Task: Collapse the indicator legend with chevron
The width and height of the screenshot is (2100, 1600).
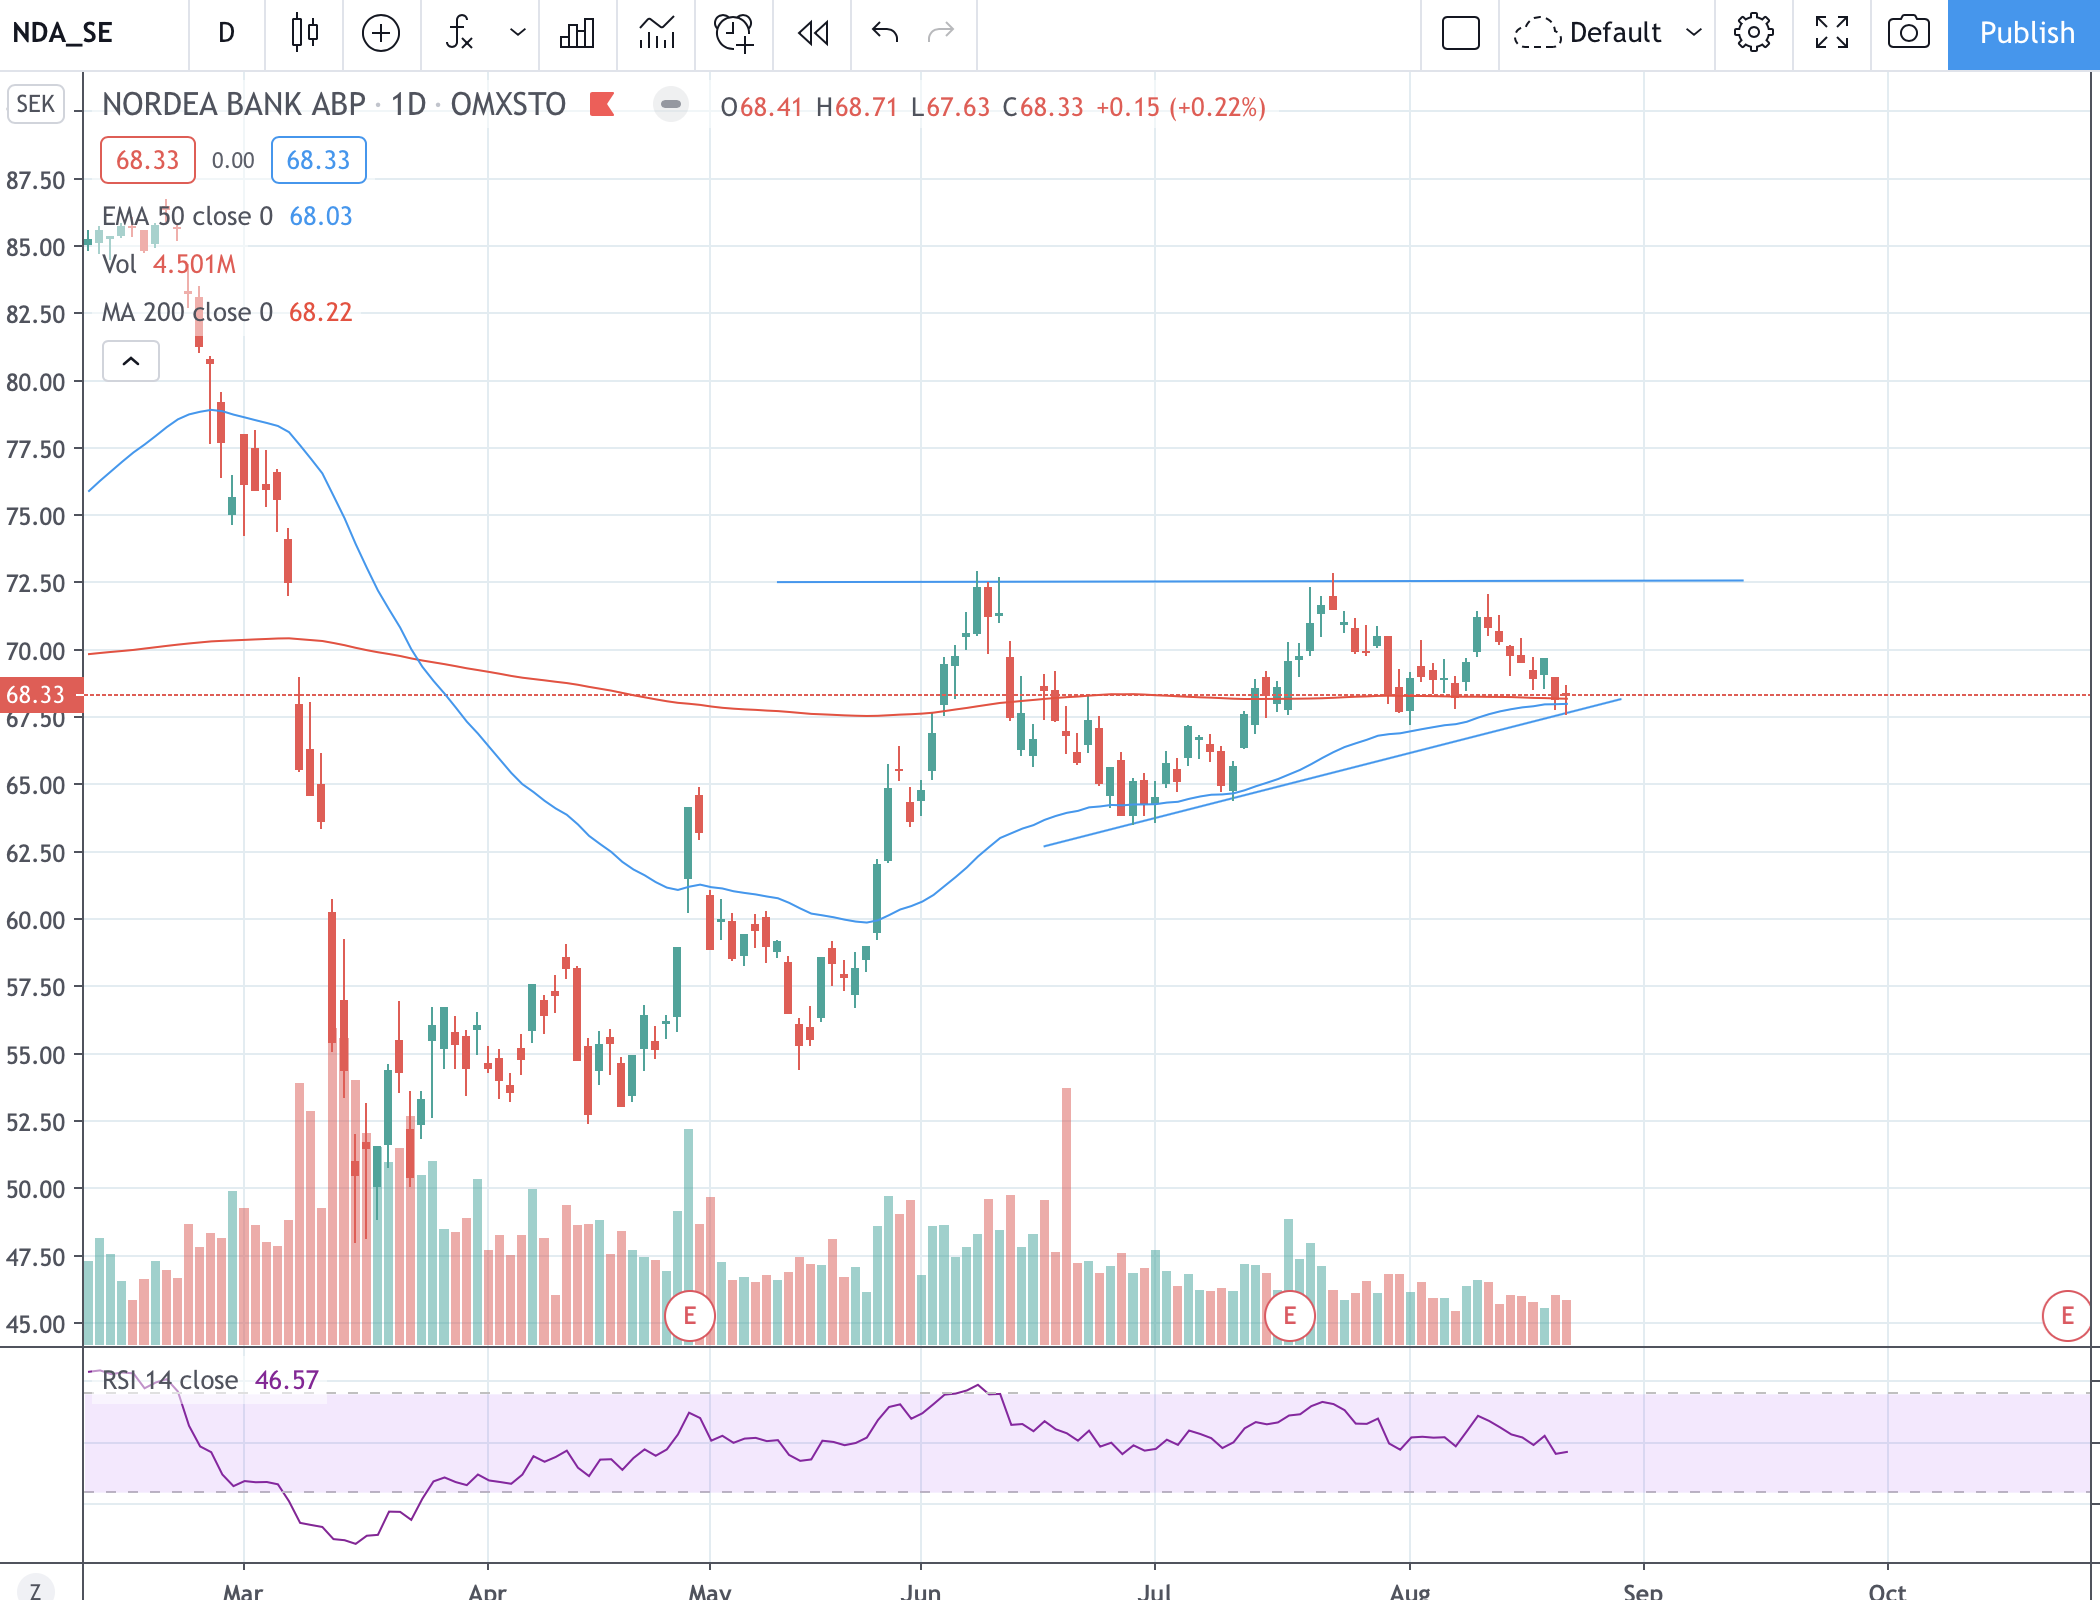Action: (x=131, y=361)
